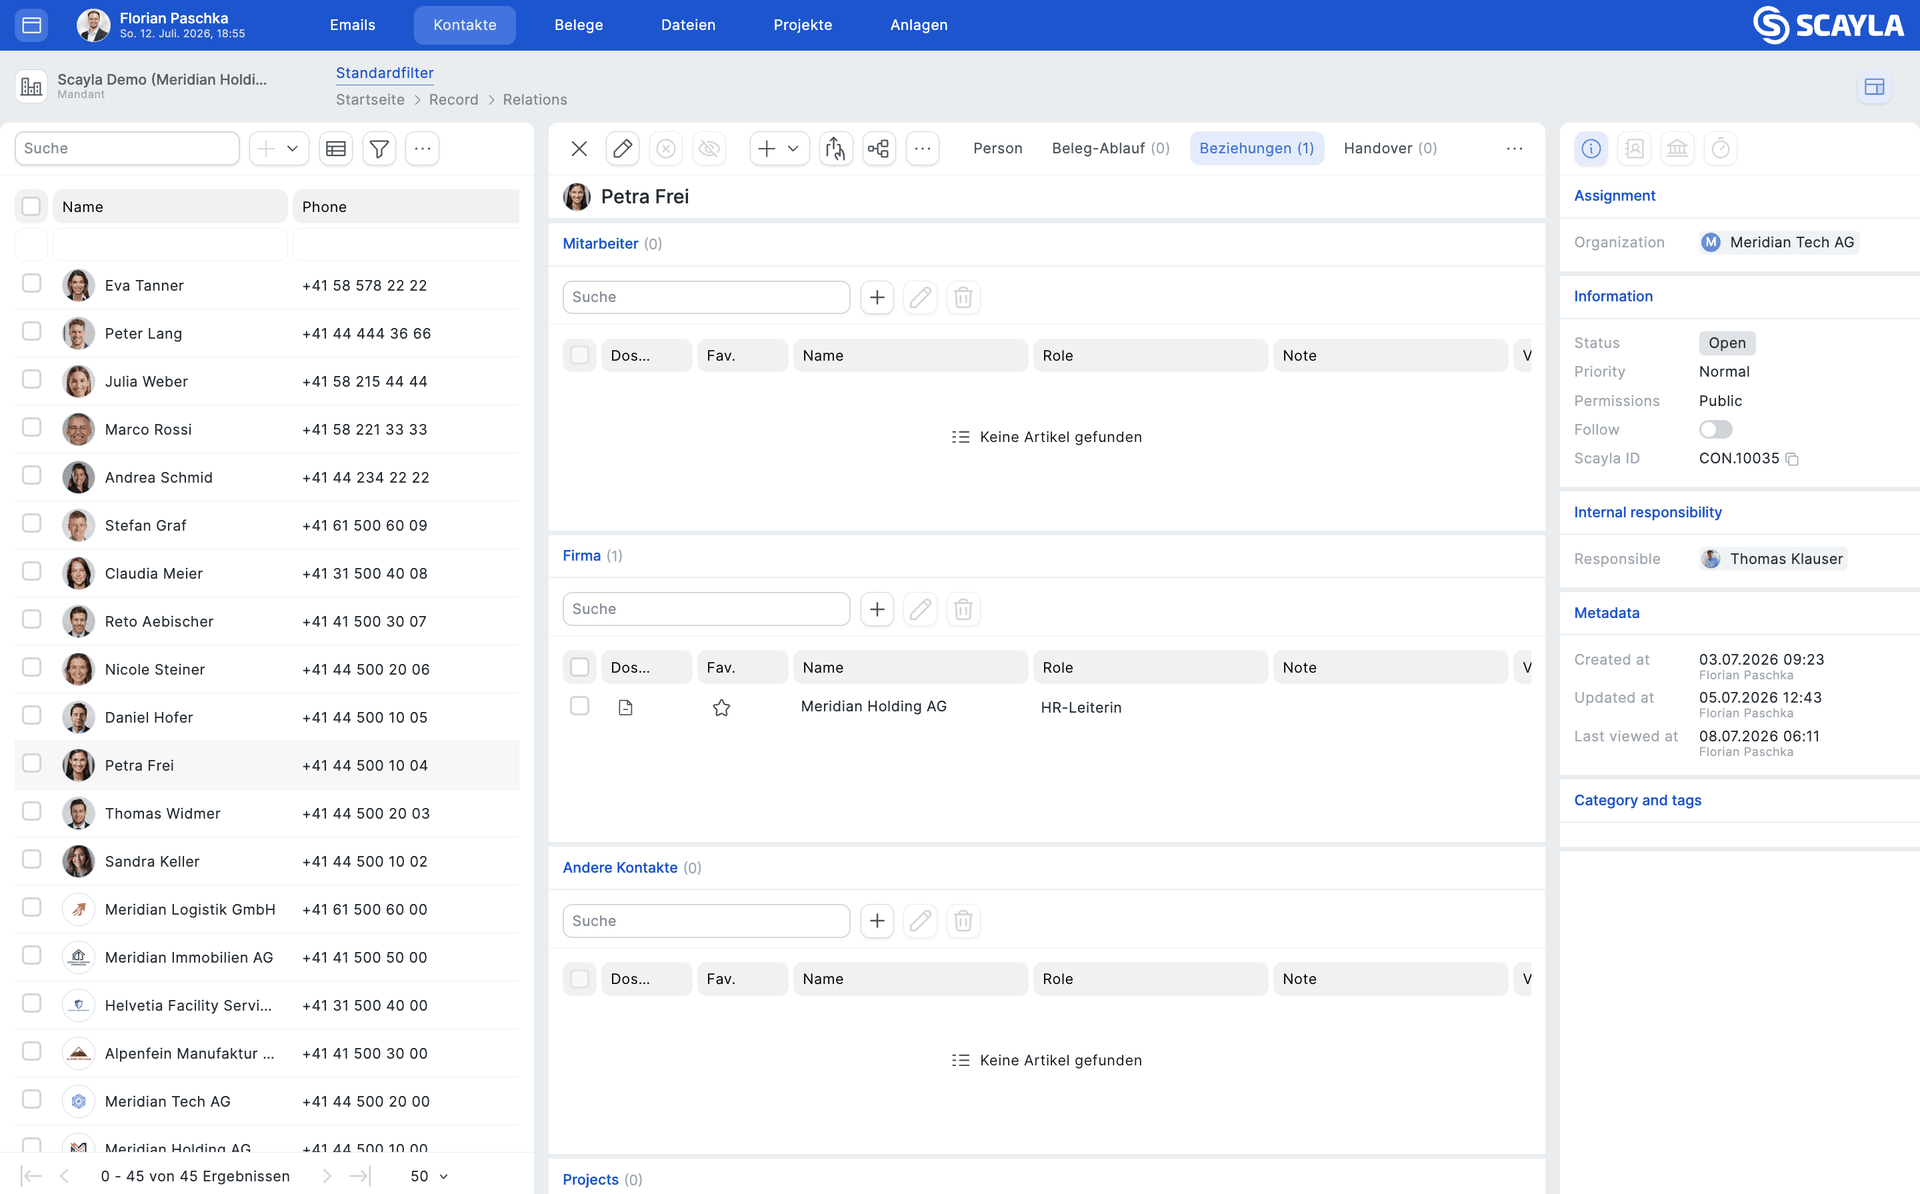1920x1194 pixels.
Task: Toggle the Follow switch
Action: click(x=1715, y=430)
